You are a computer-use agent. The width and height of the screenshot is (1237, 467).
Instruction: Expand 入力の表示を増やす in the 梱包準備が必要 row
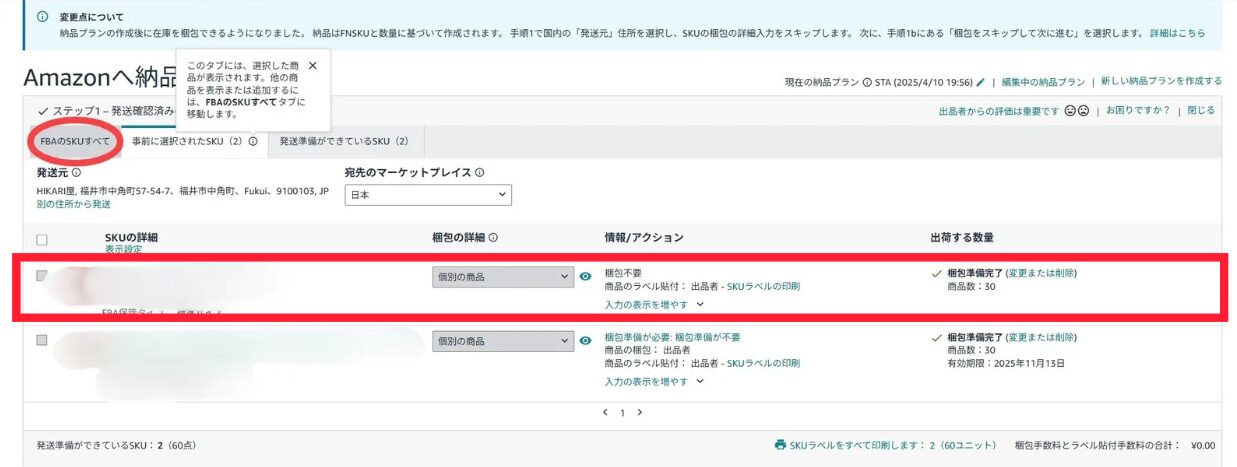654,381
